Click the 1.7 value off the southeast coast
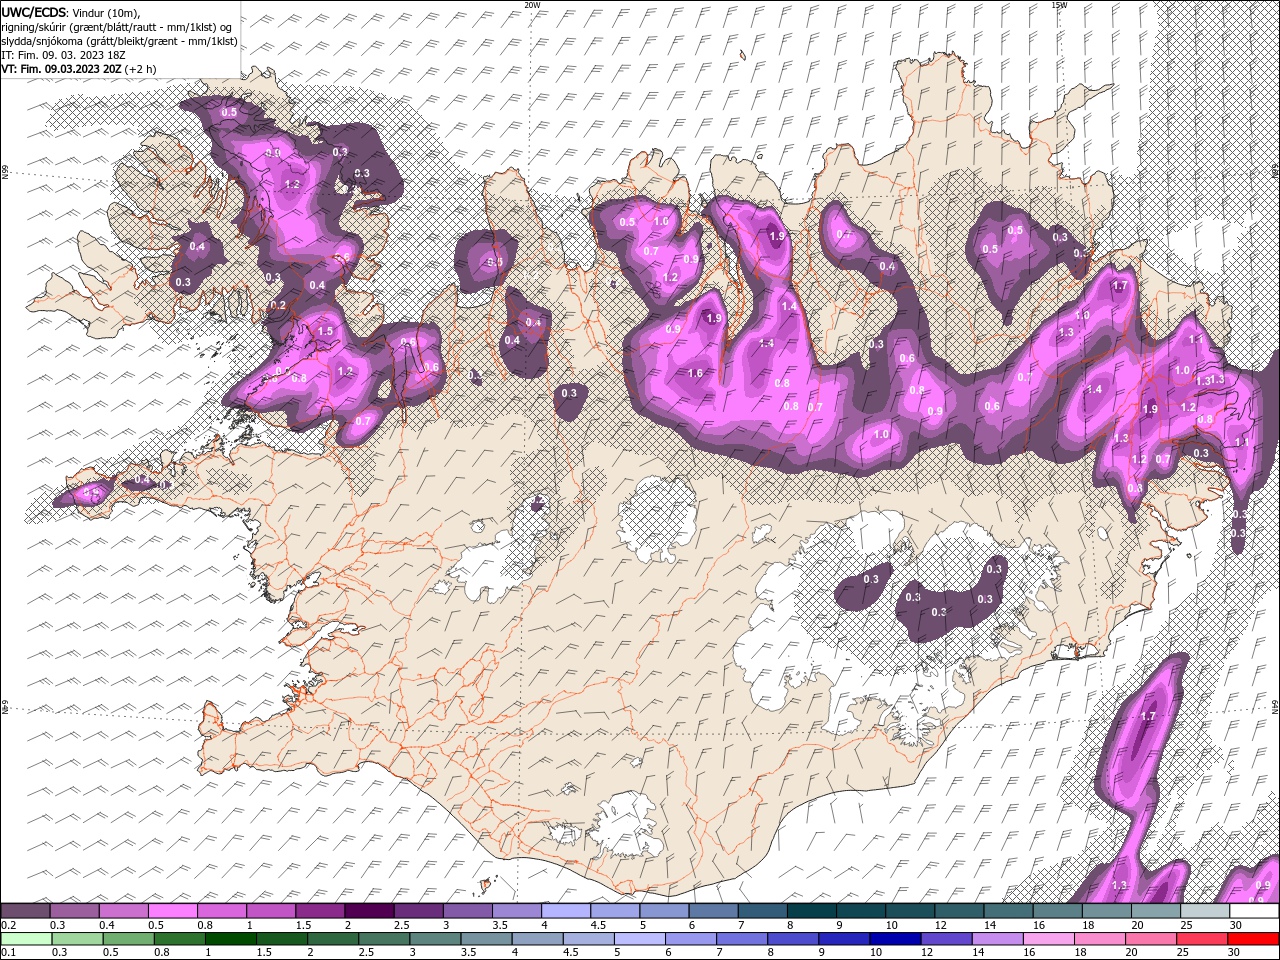This screenshot has width=1280, height=960. click(x=1148, y=717)
